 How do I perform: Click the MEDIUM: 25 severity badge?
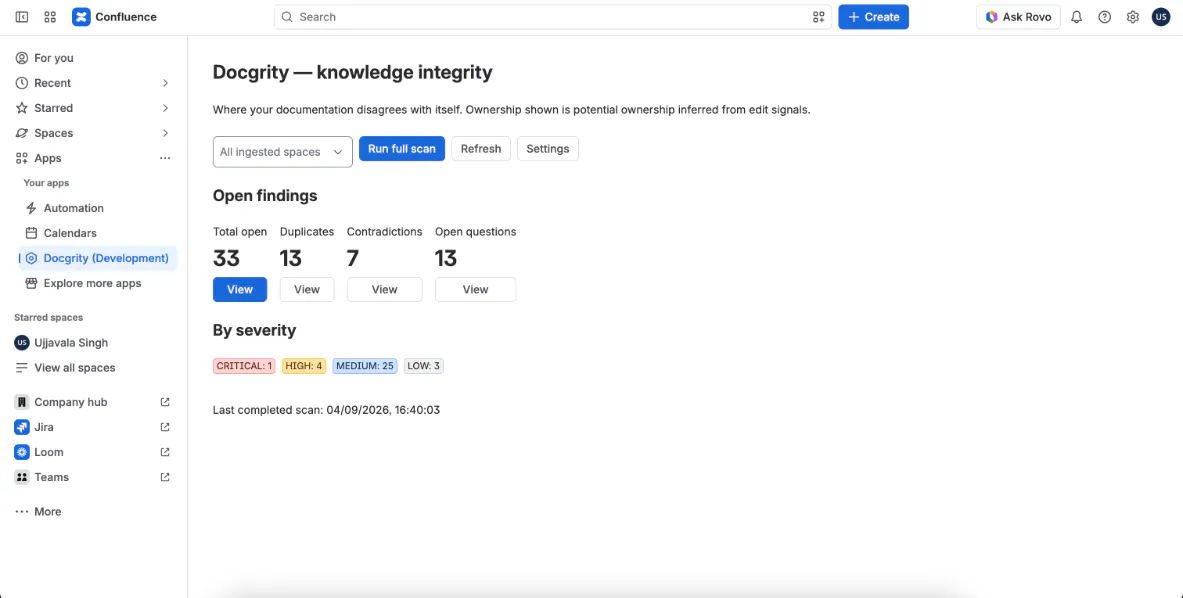click(x=365, y=366)
